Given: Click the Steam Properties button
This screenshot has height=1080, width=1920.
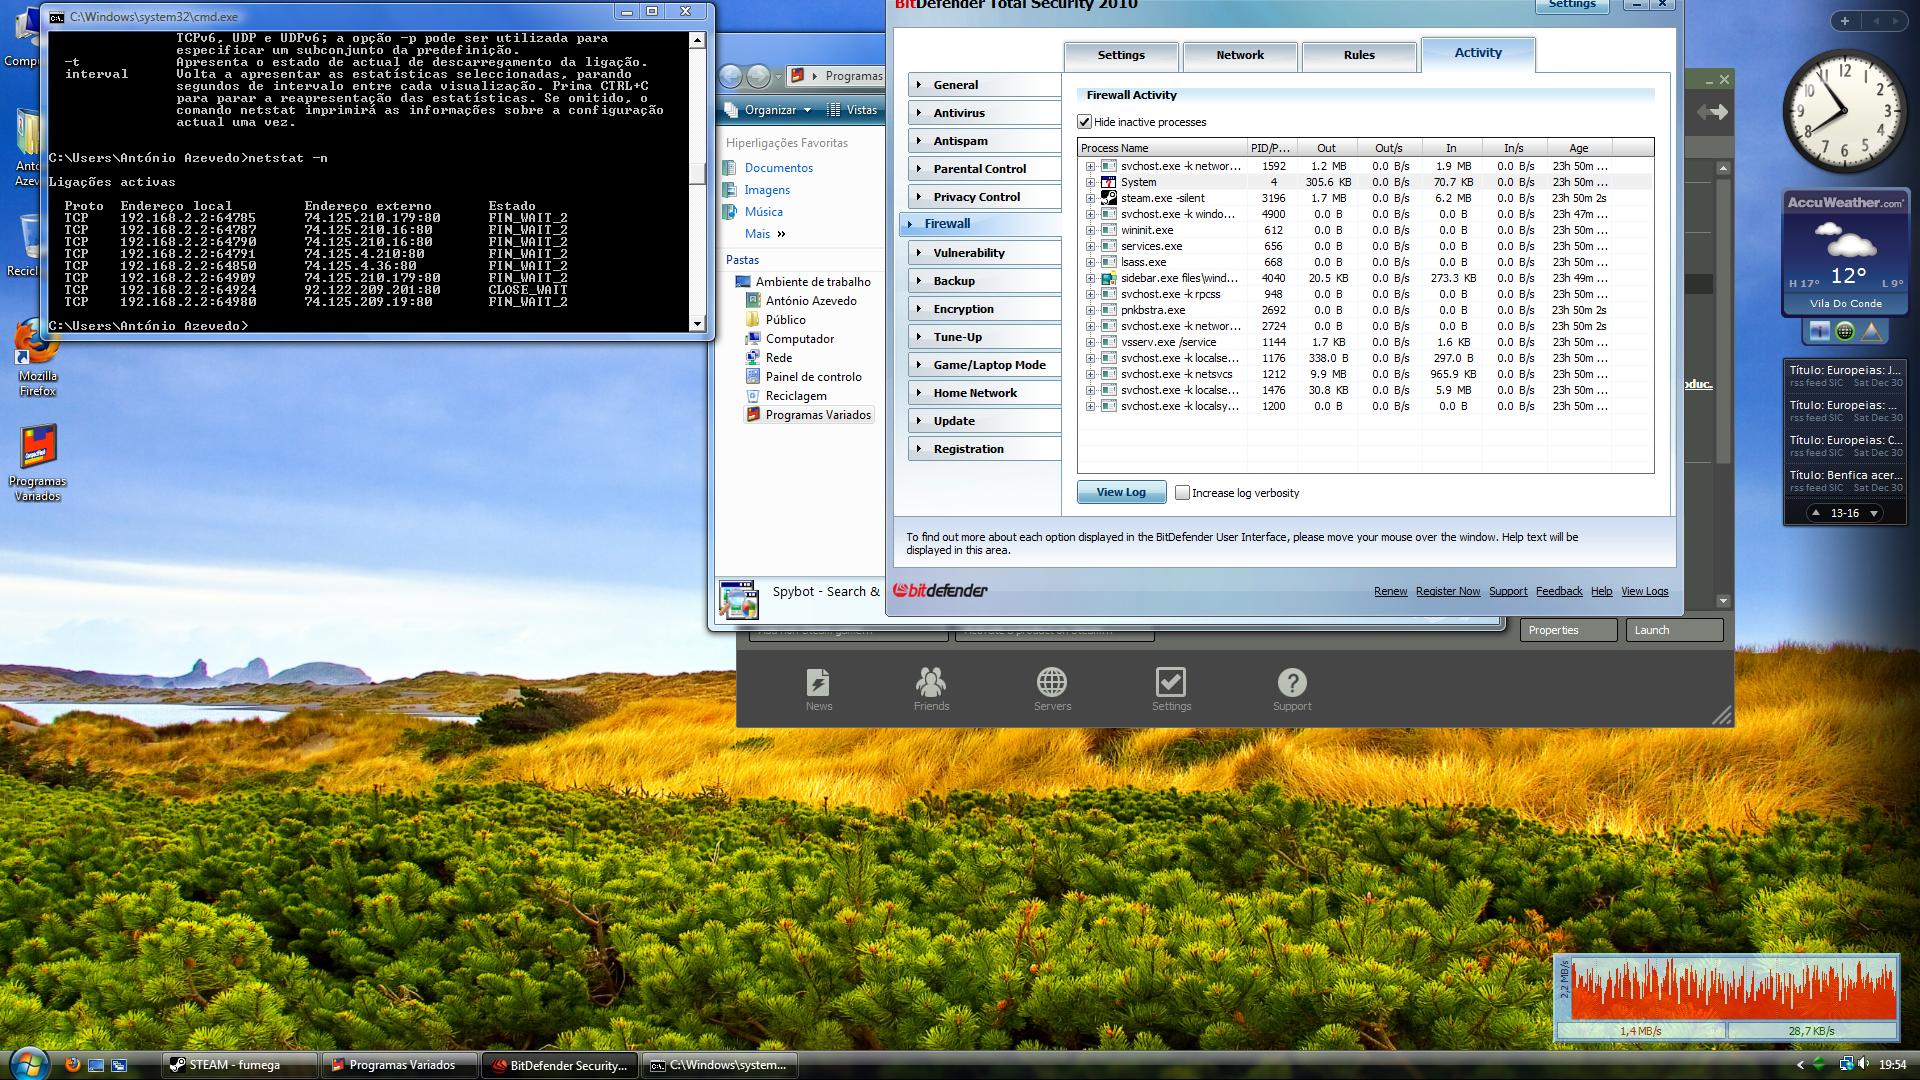Looking at the screenshot, I should click(x=1569, y=630).
